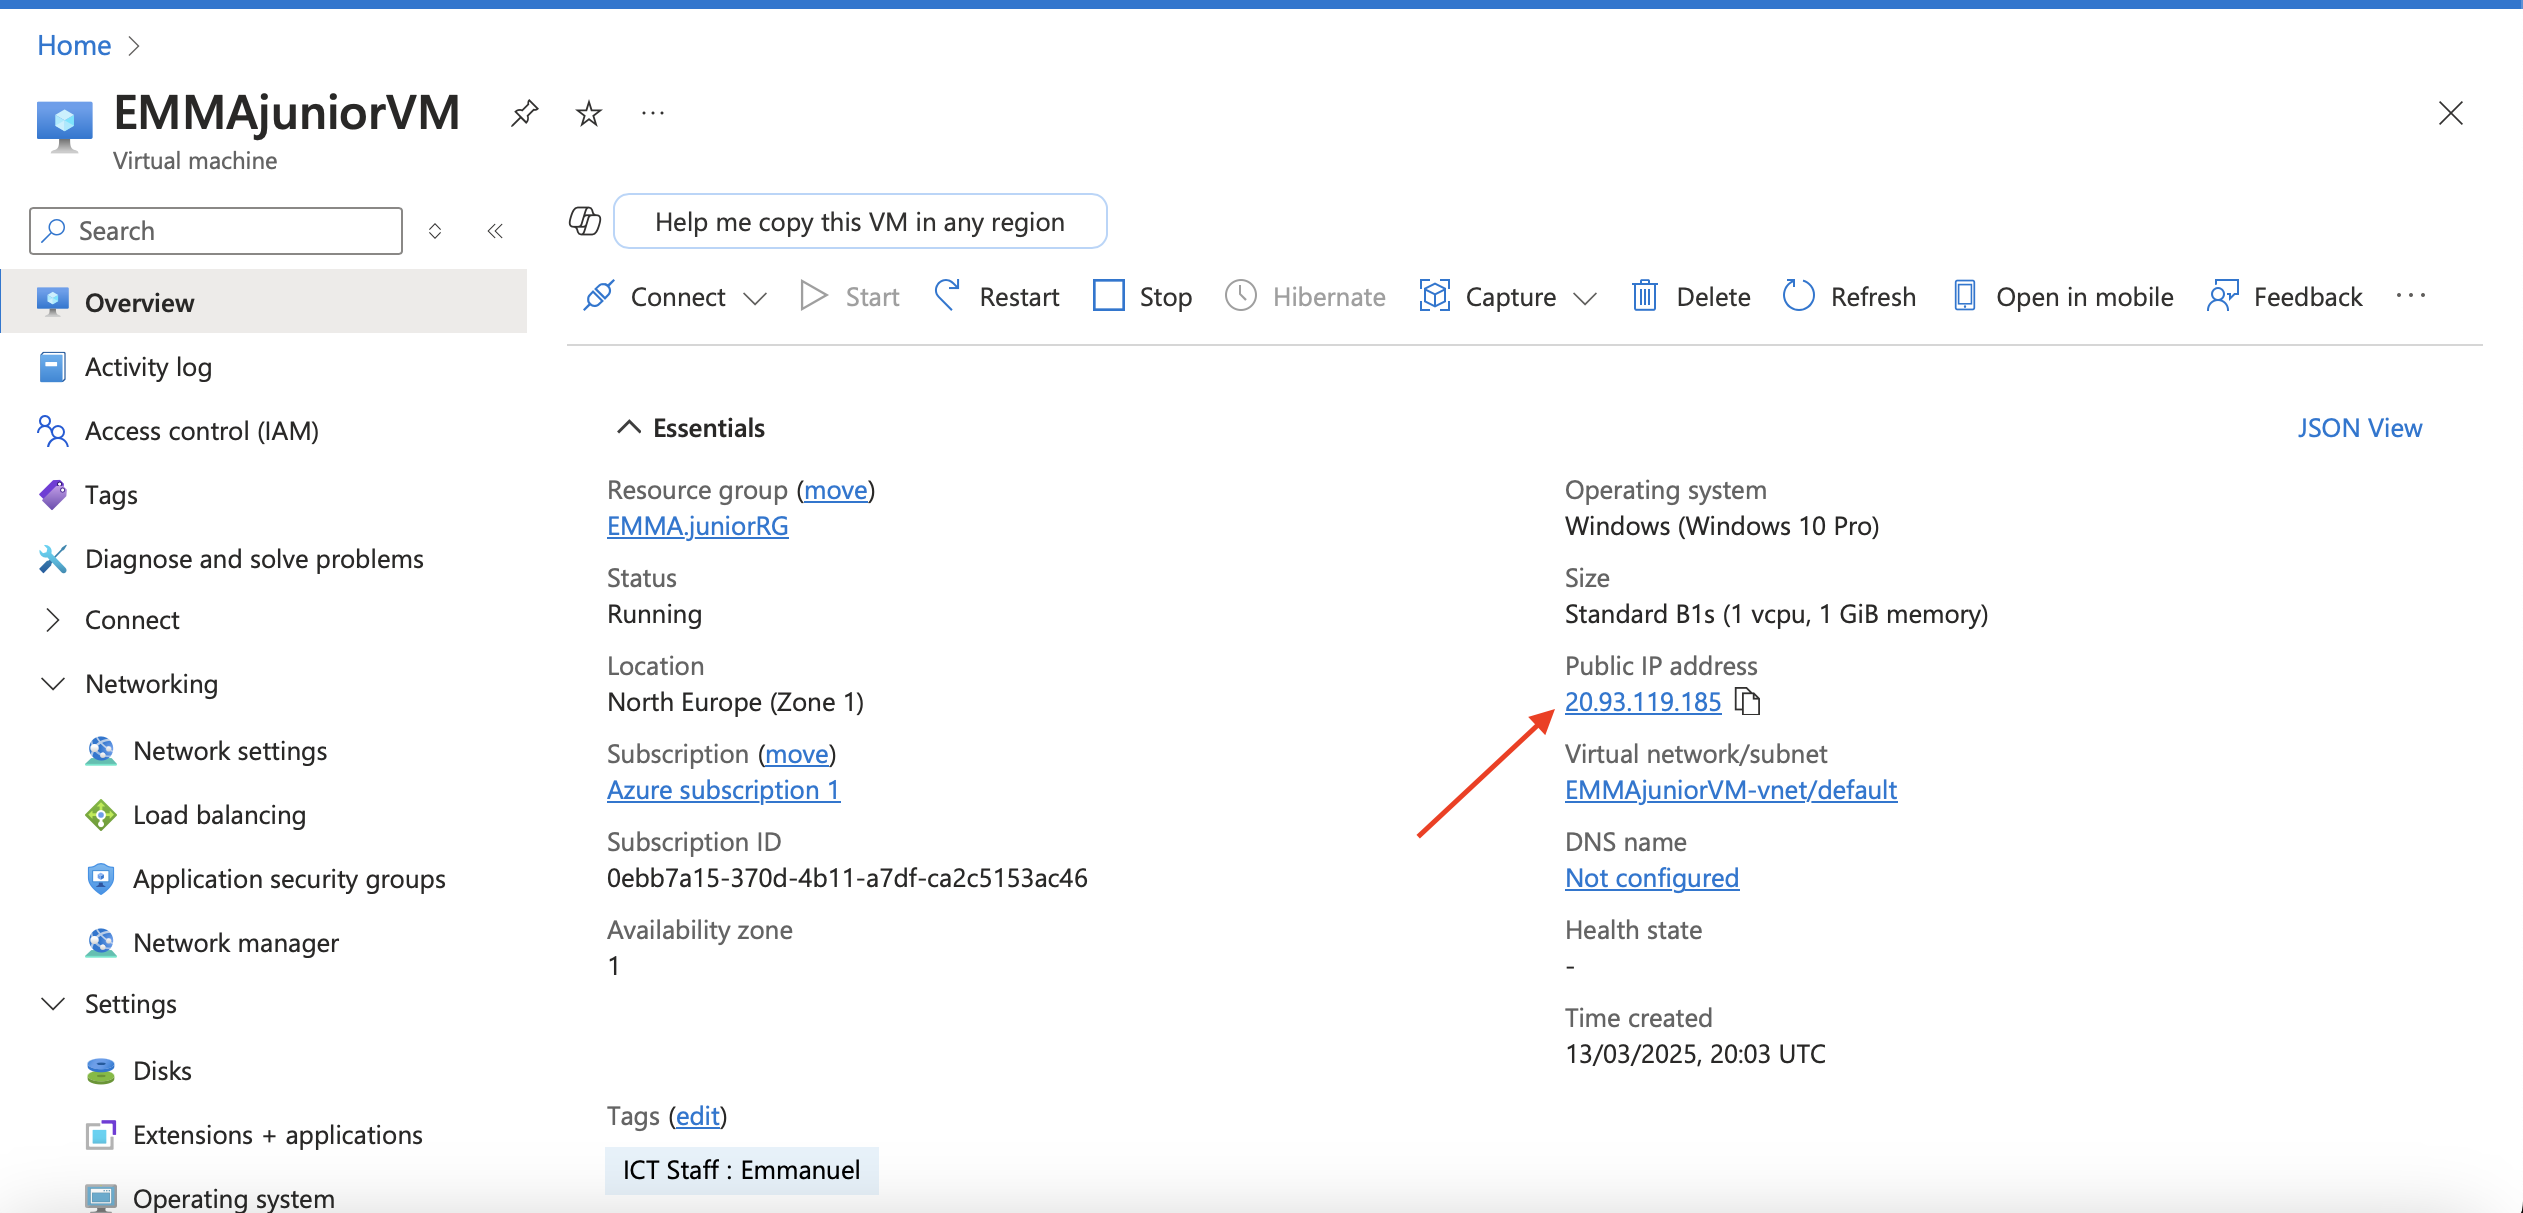Viewport: 2523px width, 1213px height.
Task: Click the Feedback person icon
Action: coord(2222,296)
